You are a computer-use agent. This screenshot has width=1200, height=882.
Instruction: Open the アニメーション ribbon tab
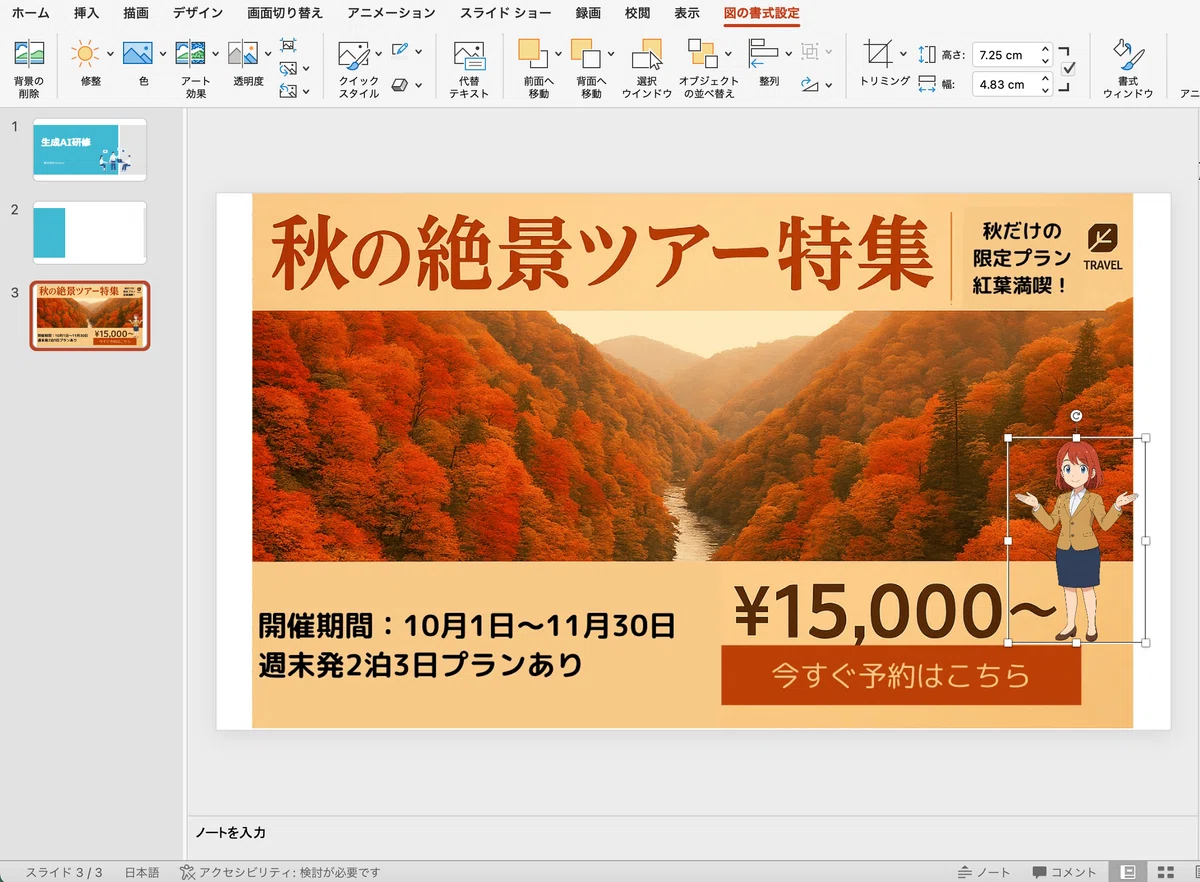392,13
